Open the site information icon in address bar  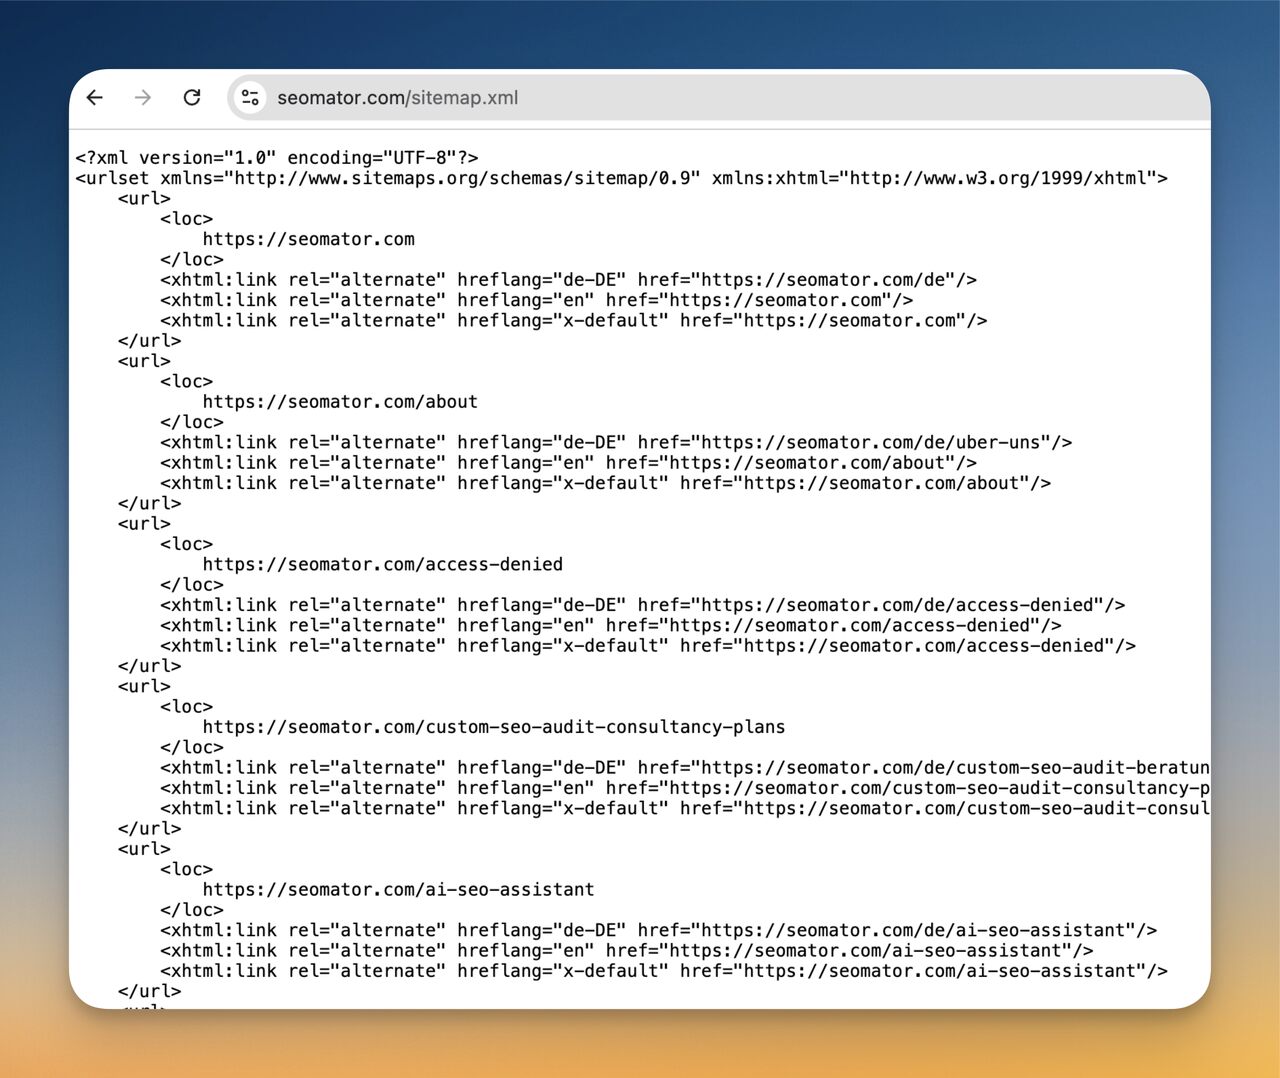point(249,97)
